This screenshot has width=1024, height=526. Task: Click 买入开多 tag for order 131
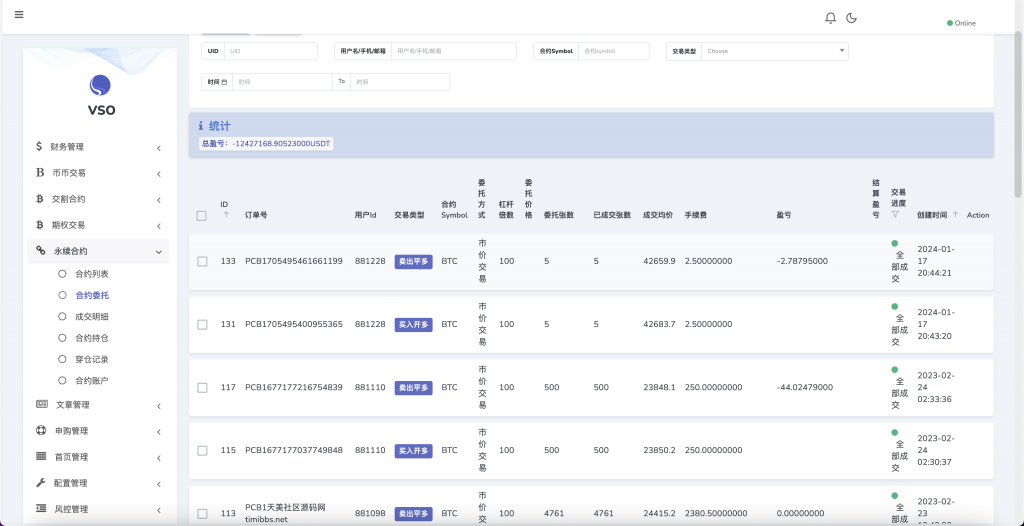pyautogui.click(x=413, y=324)
